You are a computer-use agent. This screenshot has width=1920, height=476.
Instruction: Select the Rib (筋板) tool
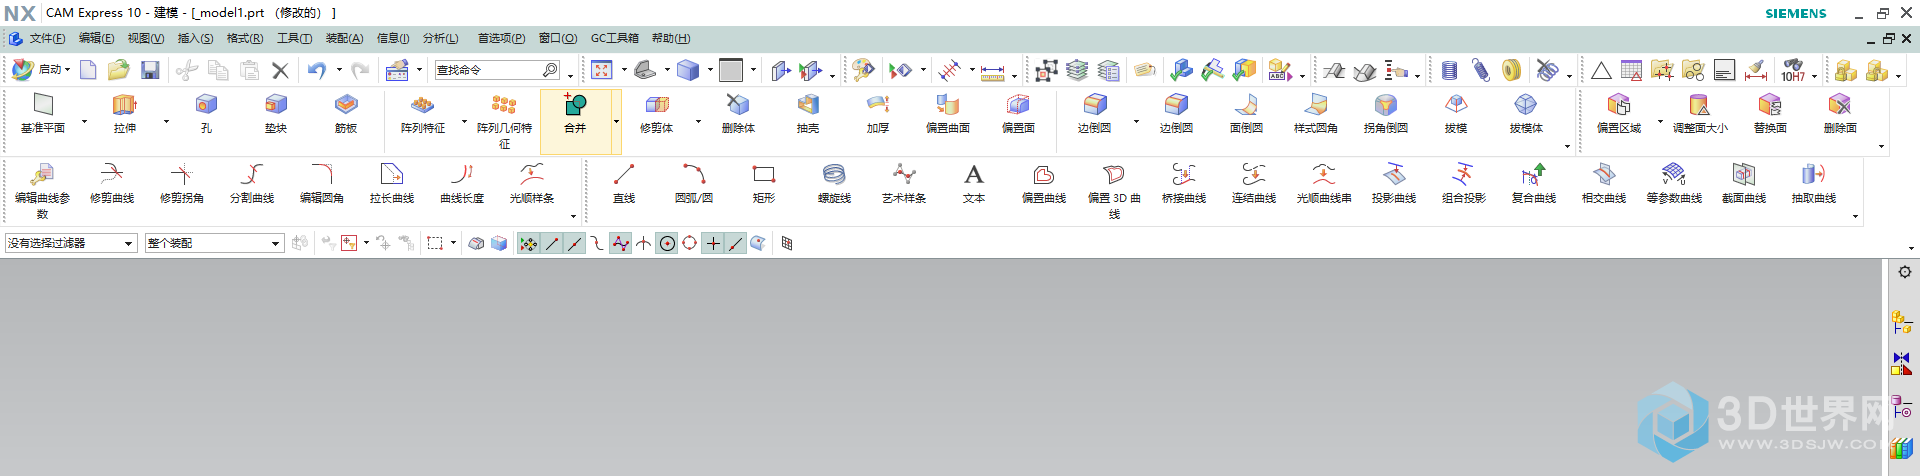346,113
